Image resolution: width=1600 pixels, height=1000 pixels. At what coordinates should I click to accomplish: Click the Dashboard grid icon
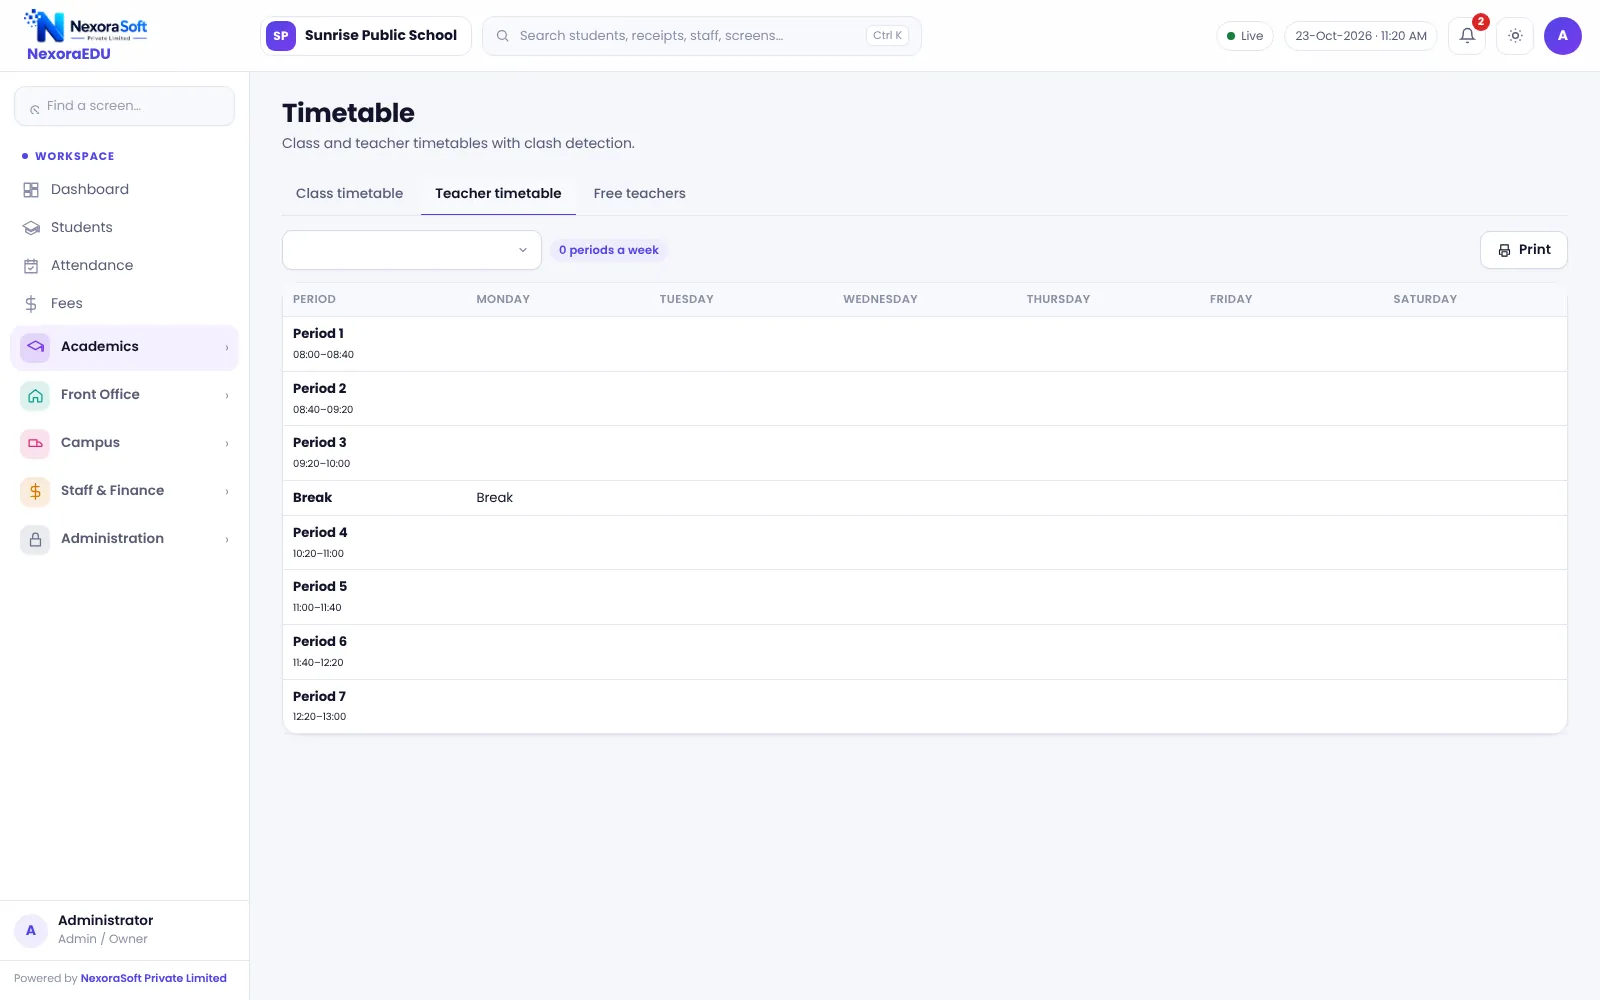(x=31, y=190)
